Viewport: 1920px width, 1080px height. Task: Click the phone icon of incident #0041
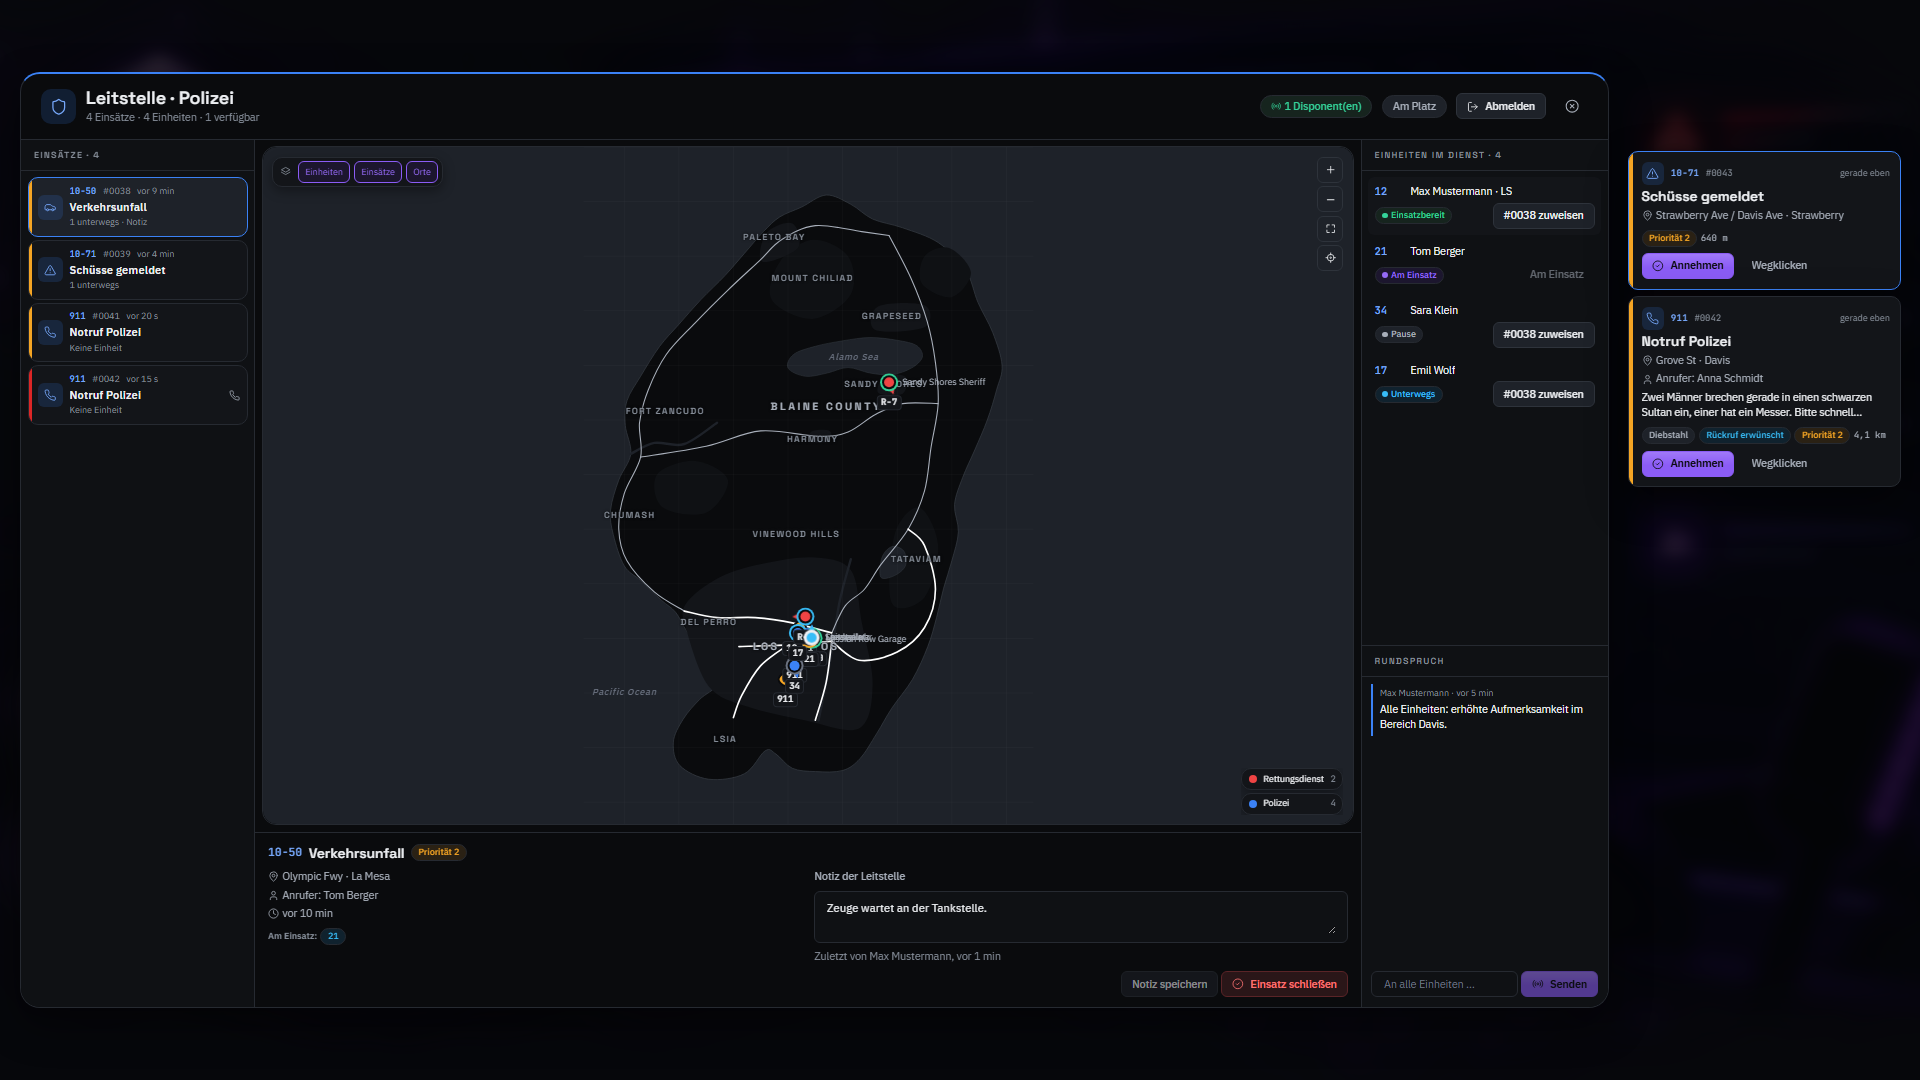click(x=50, y=332)
